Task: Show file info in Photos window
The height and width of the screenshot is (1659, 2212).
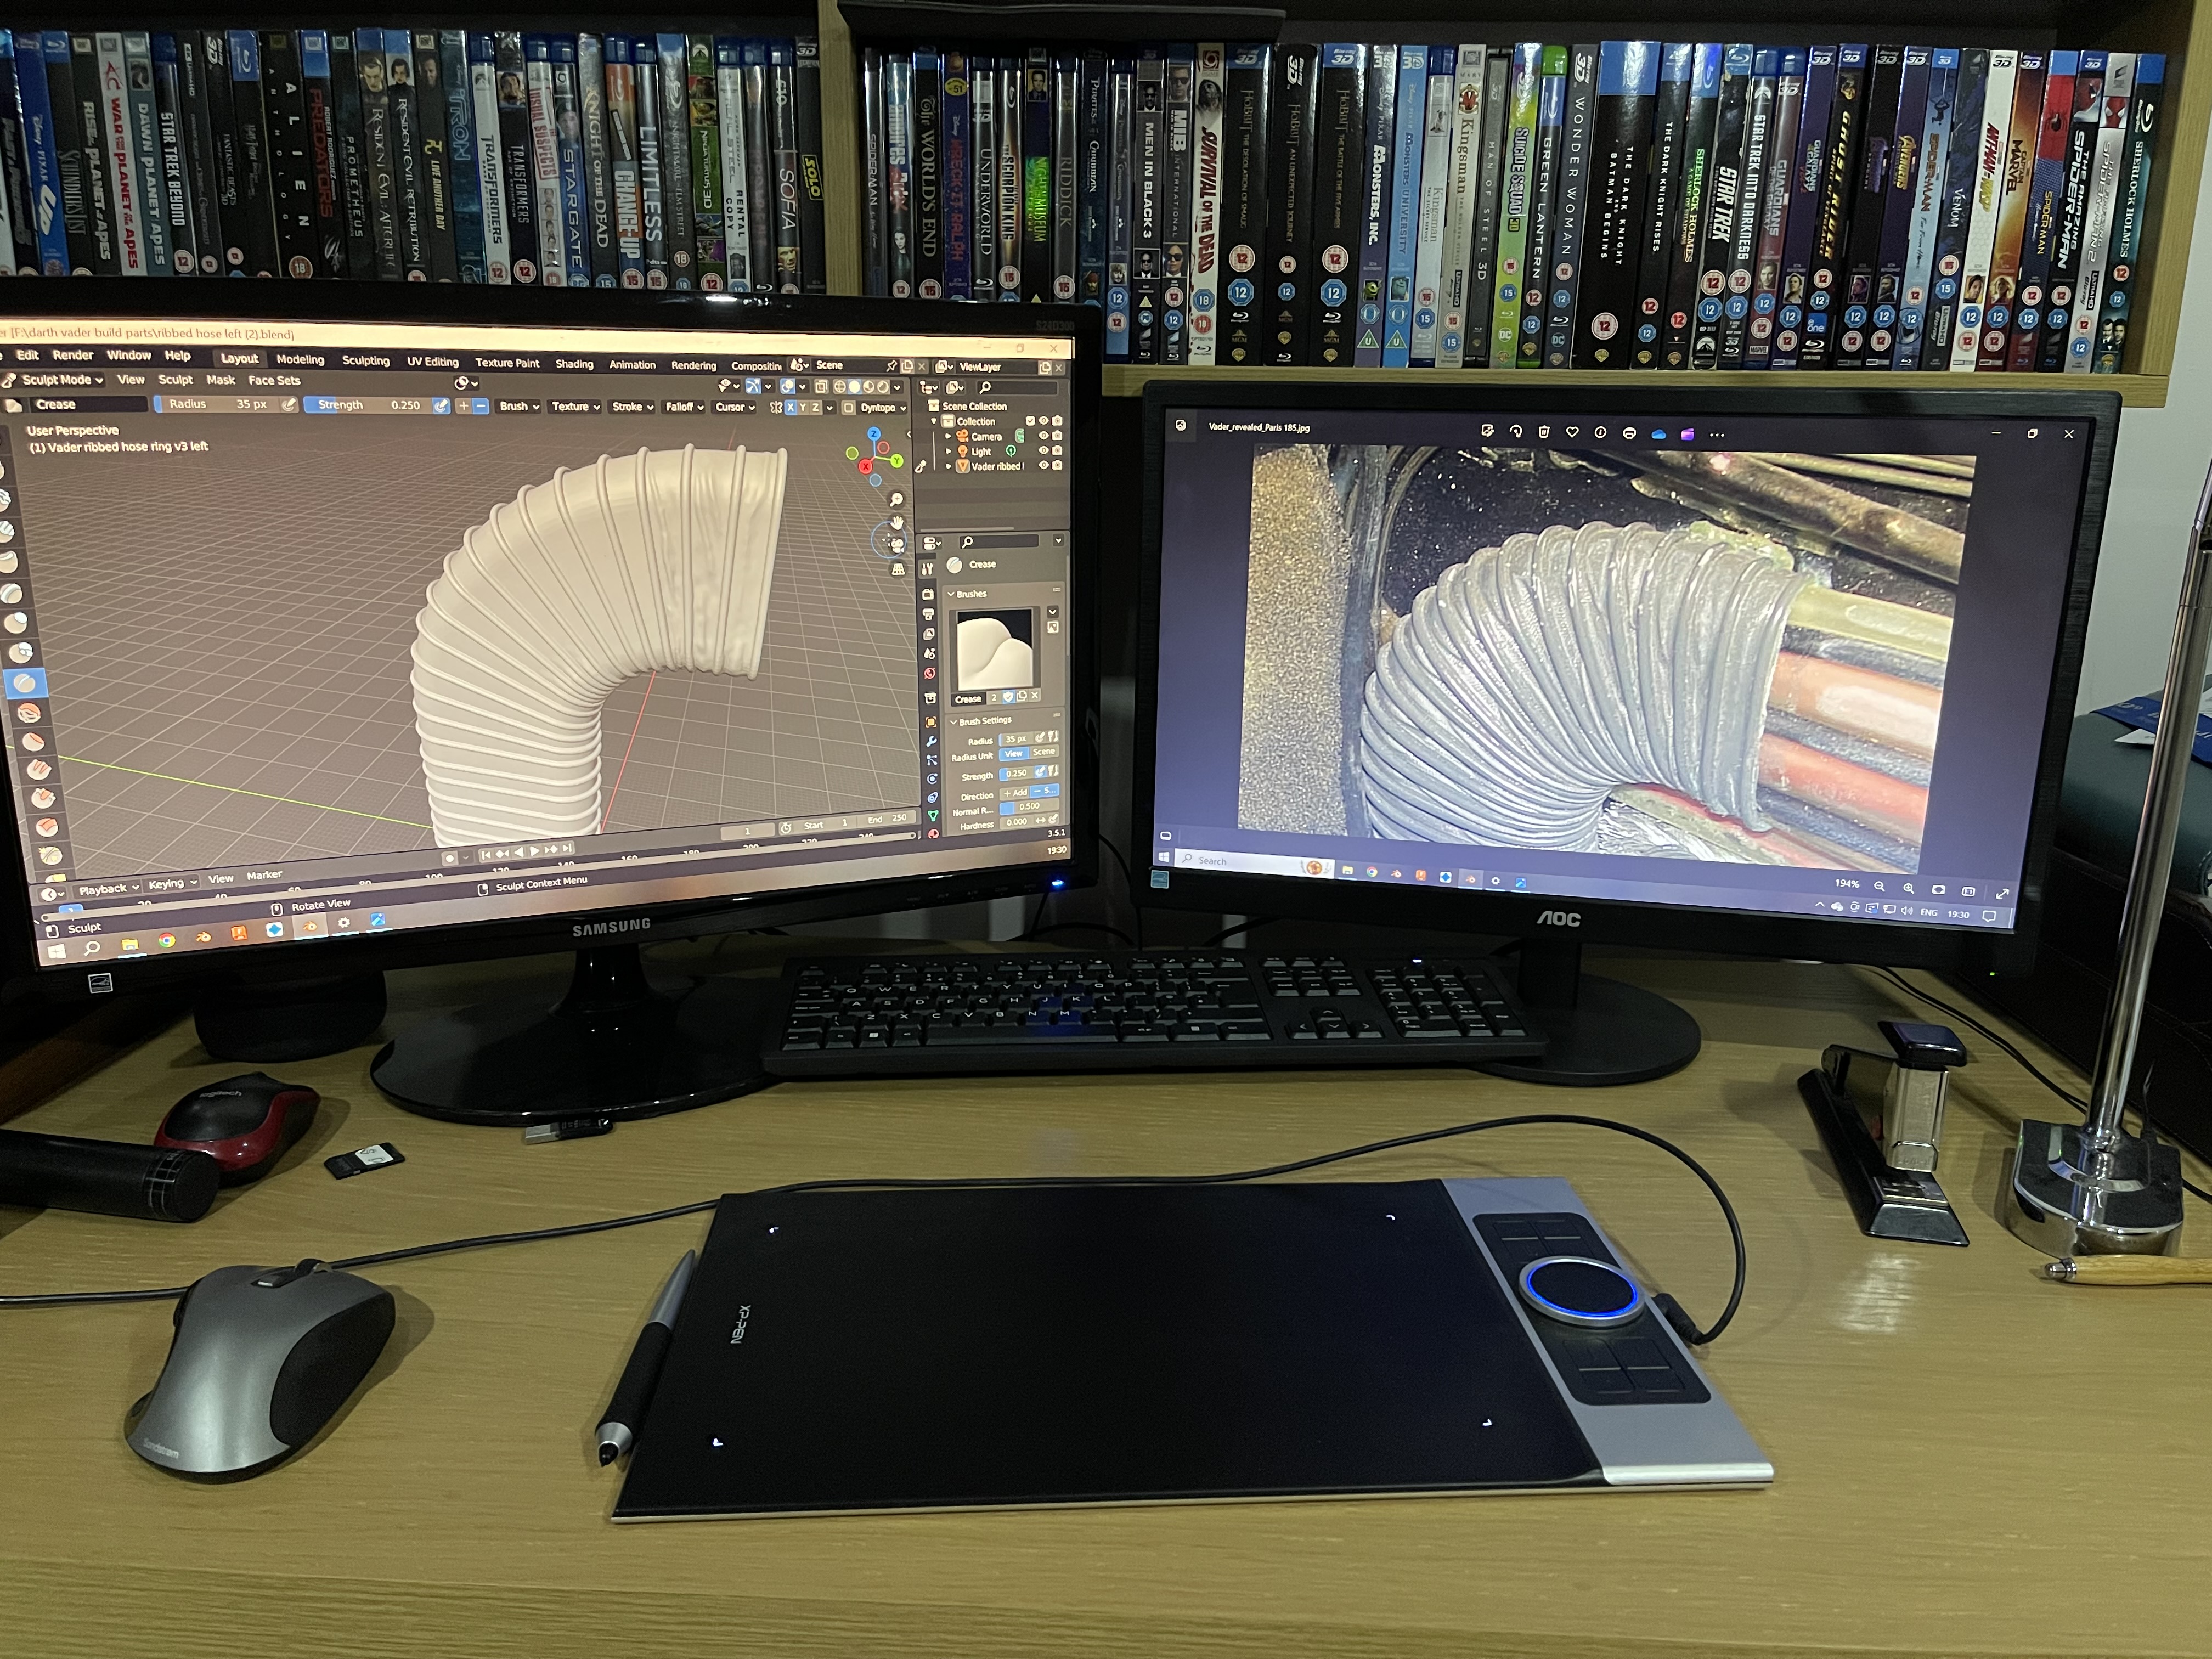Action: 1600,432
